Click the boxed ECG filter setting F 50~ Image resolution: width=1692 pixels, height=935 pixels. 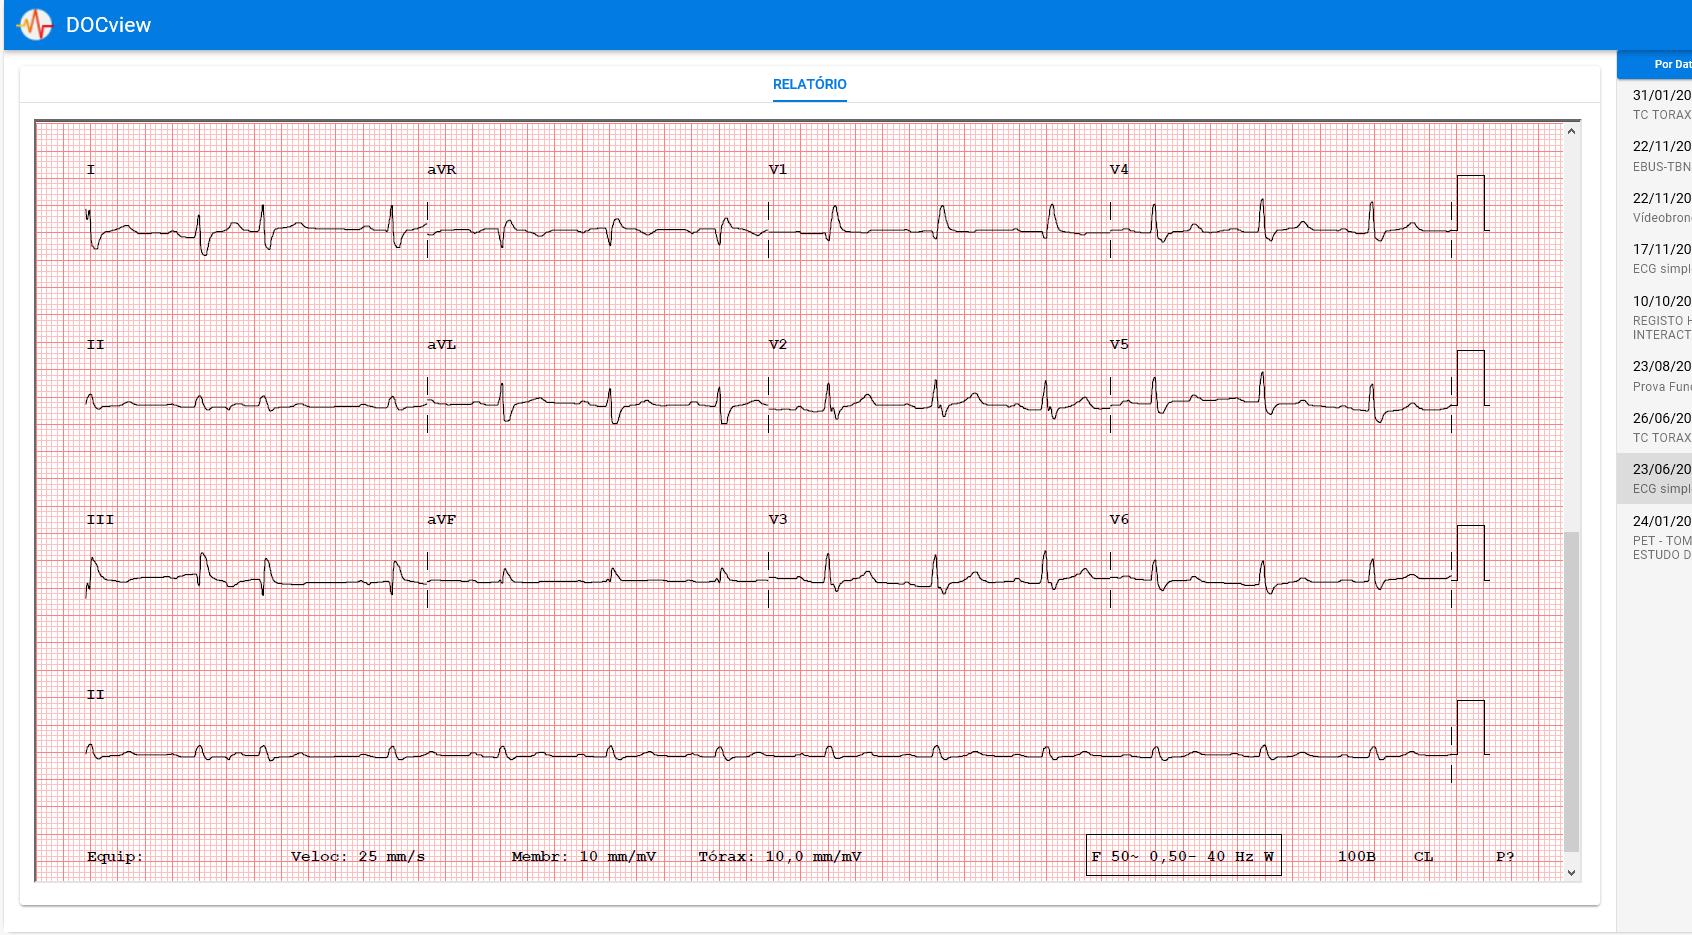1183,856
